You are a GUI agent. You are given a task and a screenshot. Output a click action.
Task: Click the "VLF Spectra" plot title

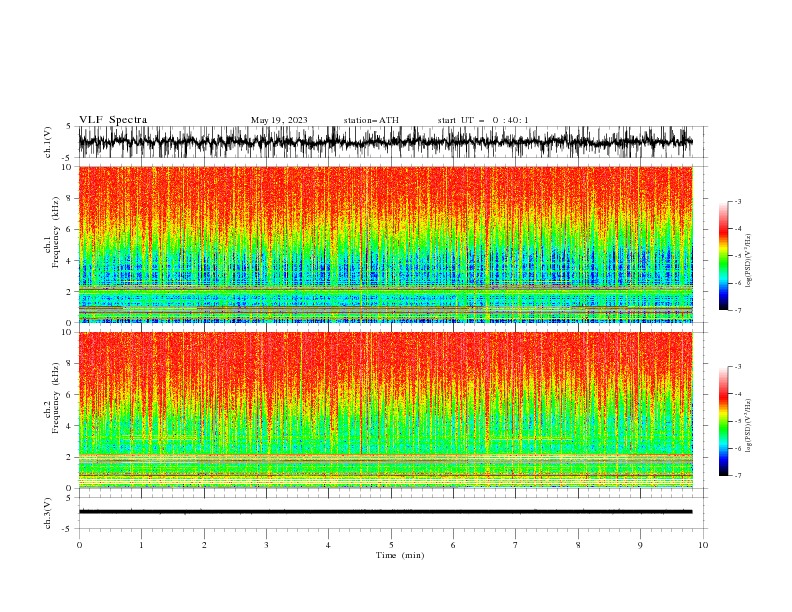click(x=113, y=120)
